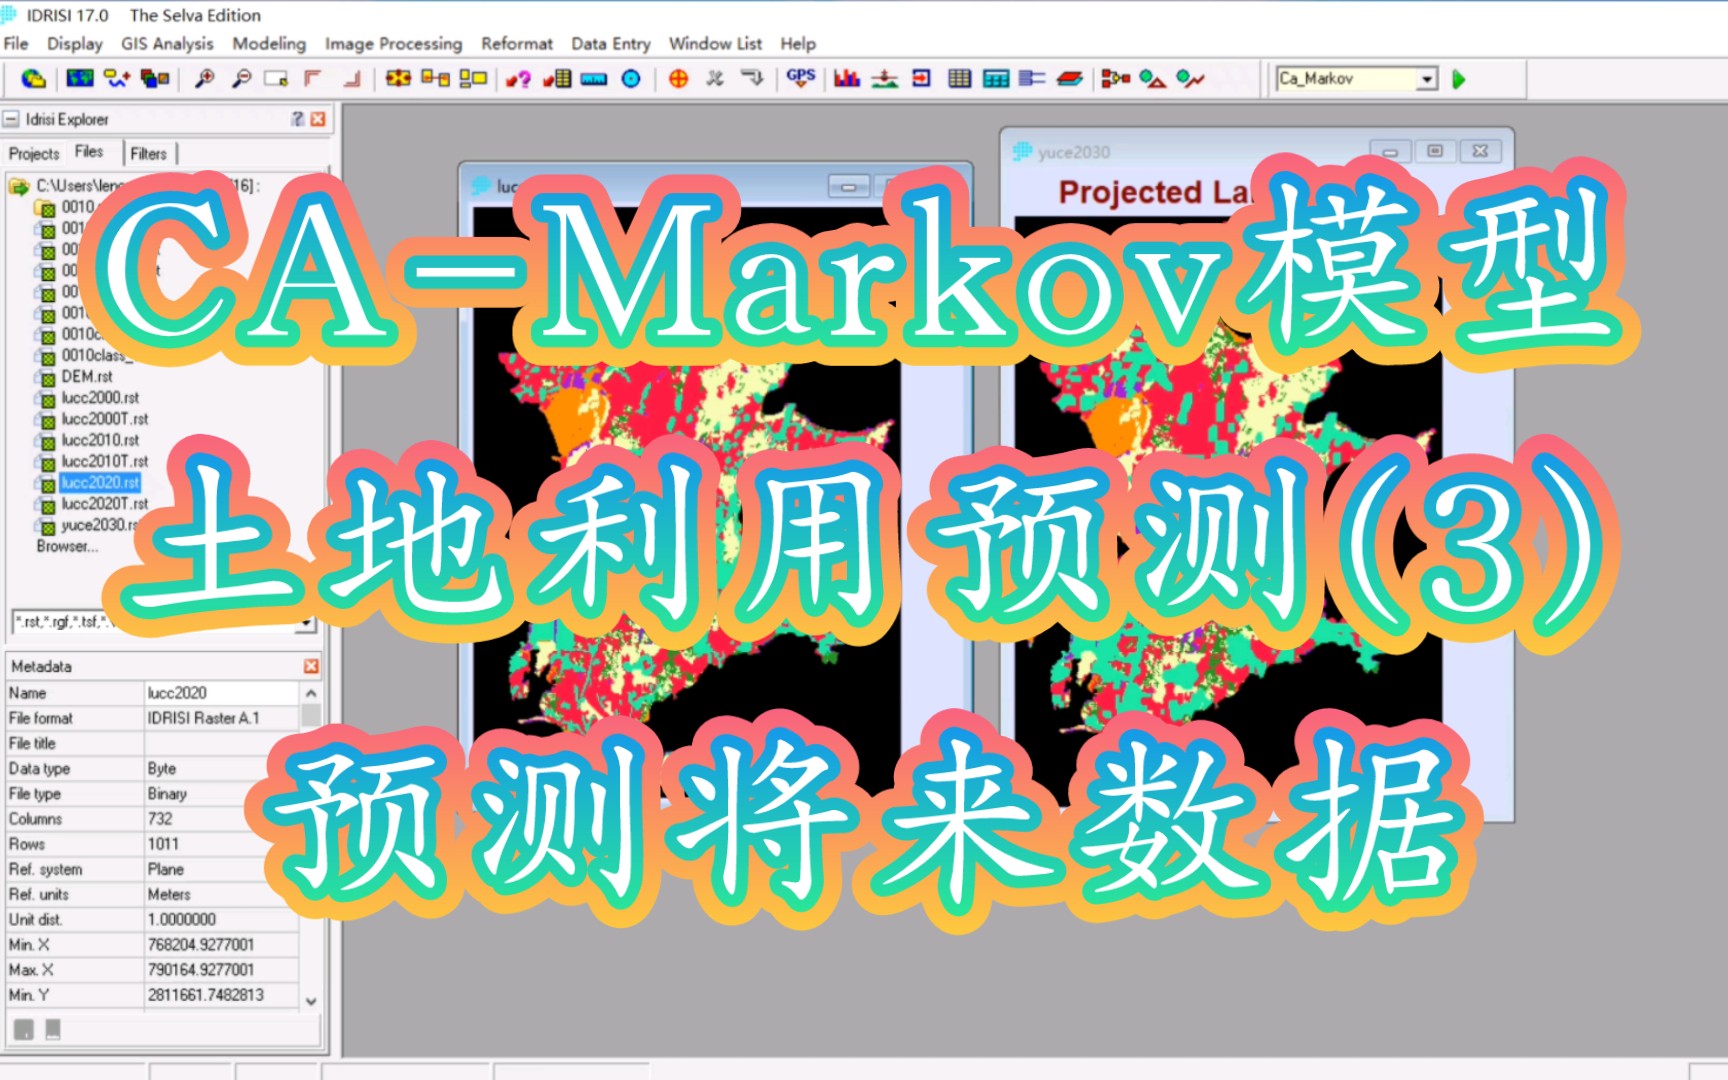Screen dimensions: 1728x1080
Task: Select the highlighted lucc2020.rst file
Action: pyautogui.click(x=100, y=482)
